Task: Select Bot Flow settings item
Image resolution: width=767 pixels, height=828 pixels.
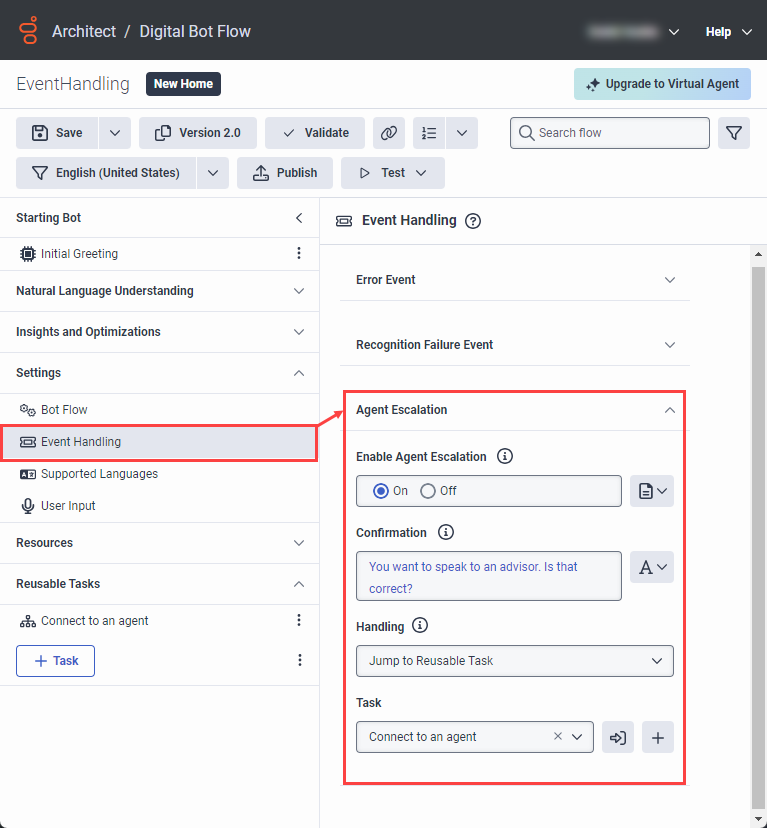Action: pos(160,410)
